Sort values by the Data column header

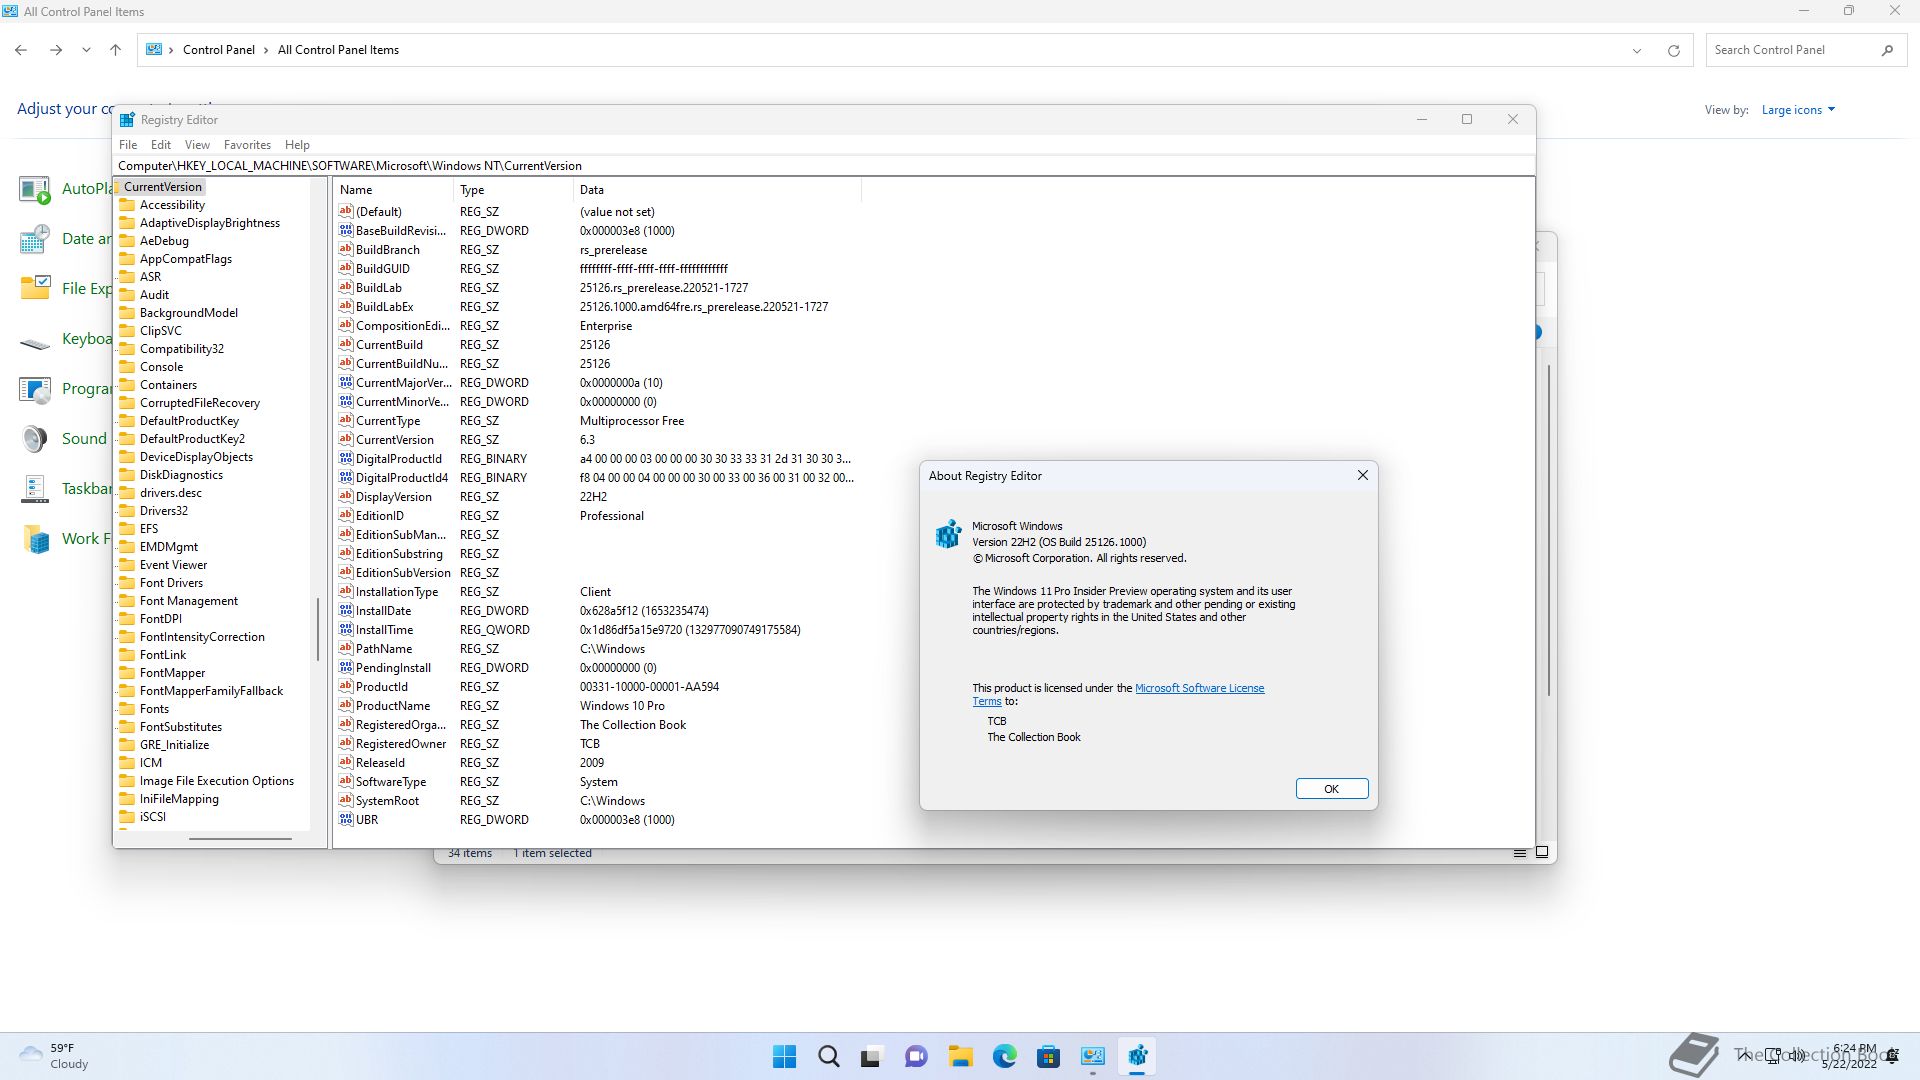pyautogui.click(x=717, y=190)
